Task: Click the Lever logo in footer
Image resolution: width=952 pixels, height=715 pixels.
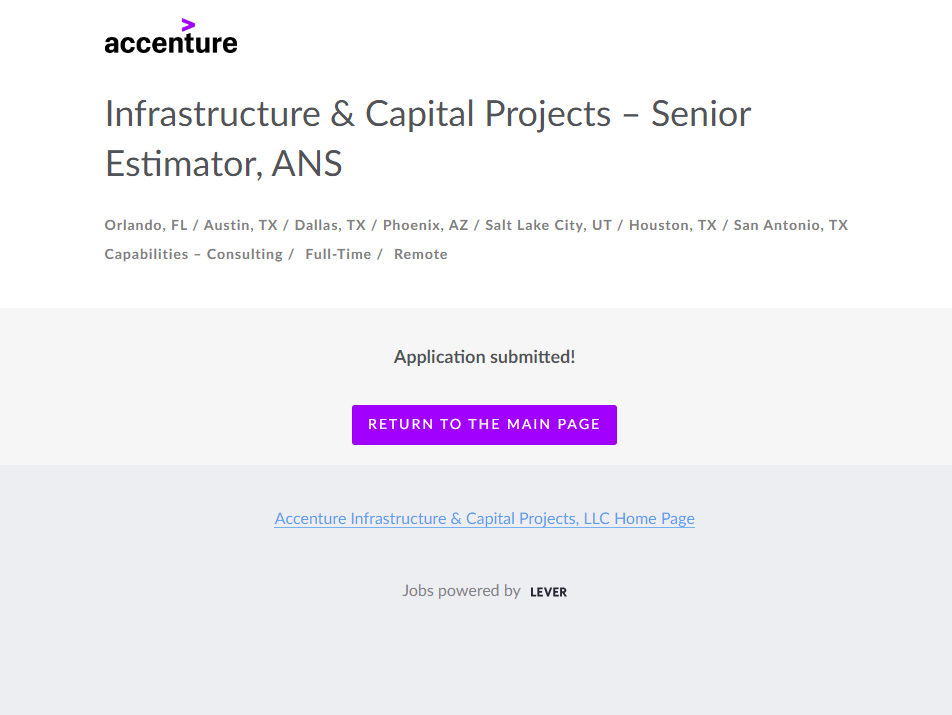Action: [548, 592]
